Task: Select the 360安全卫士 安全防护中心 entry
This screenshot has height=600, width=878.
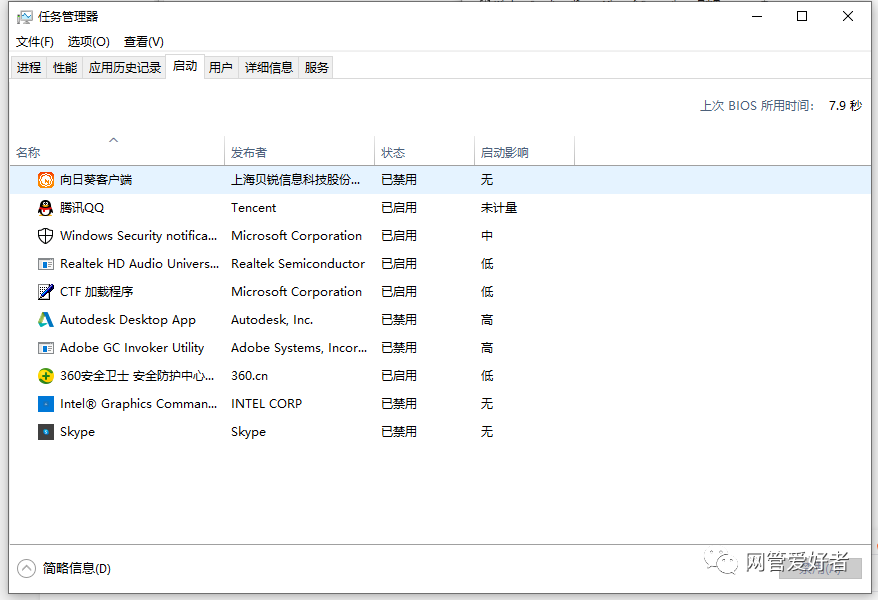Action: click(x=137, y=376)
